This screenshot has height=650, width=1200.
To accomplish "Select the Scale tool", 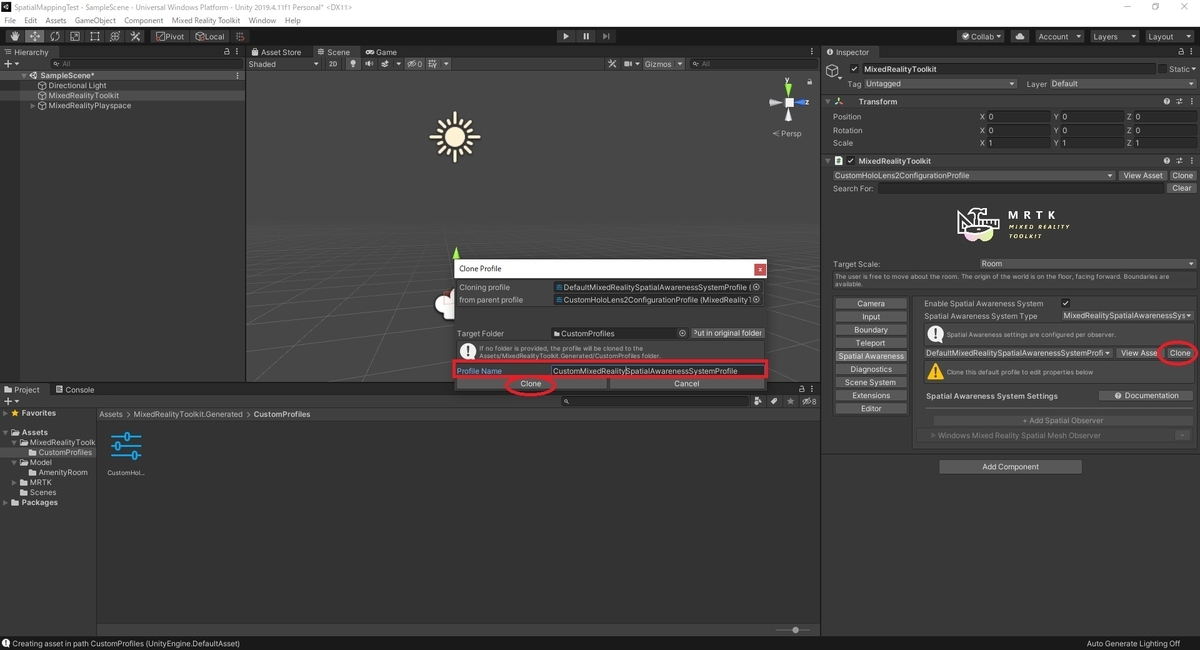I will (74, 36).
